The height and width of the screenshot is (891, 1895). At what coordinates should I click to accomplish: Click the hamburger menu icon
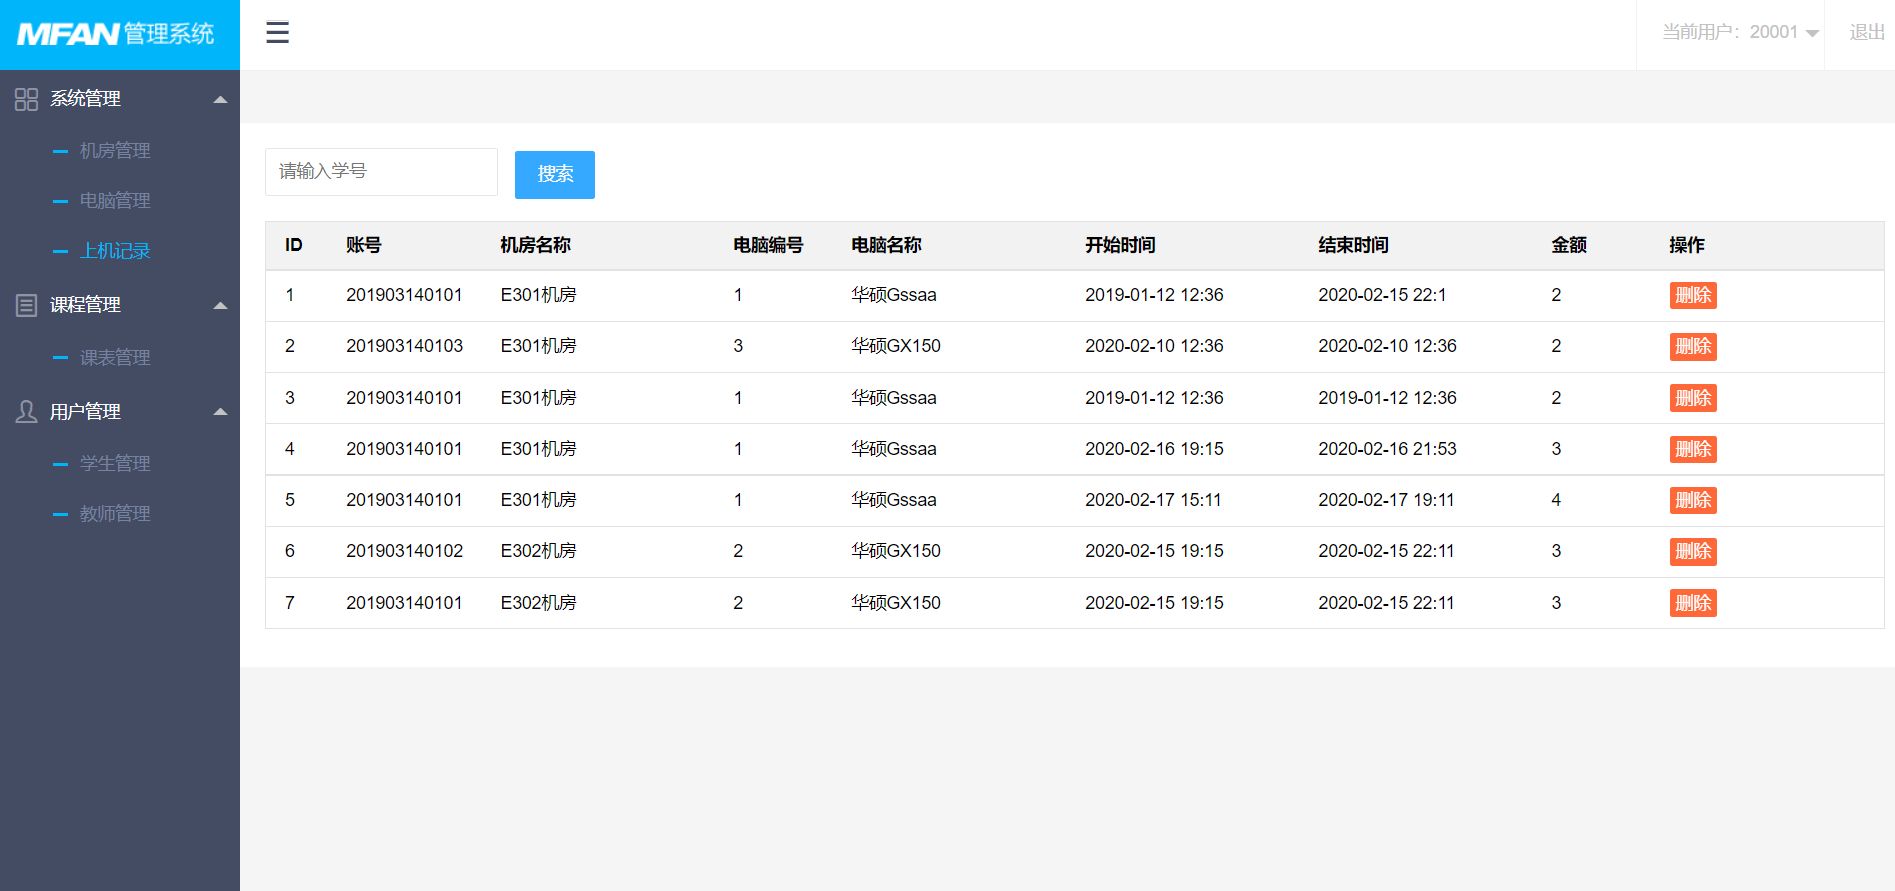[x=277, y=33]
